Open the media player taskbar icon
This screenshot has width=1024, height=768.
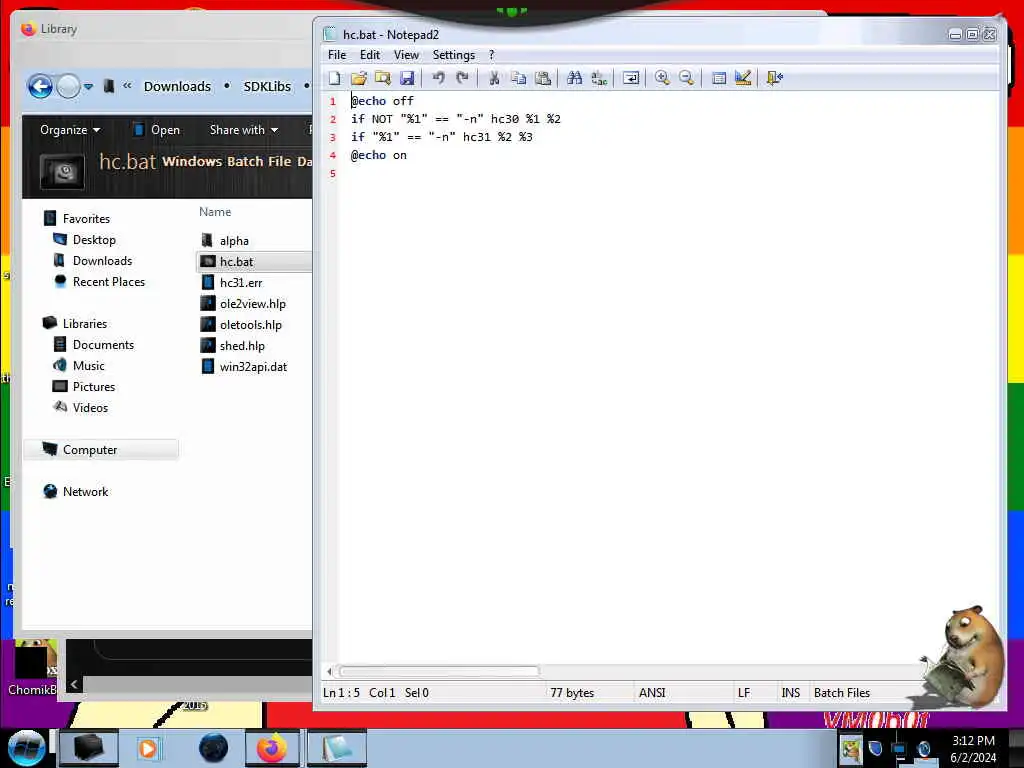pyautogui.click(x=148, y=748)
